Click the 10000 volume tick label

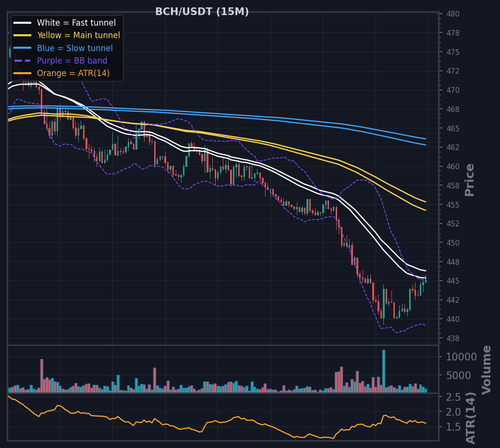pos(461,357)
